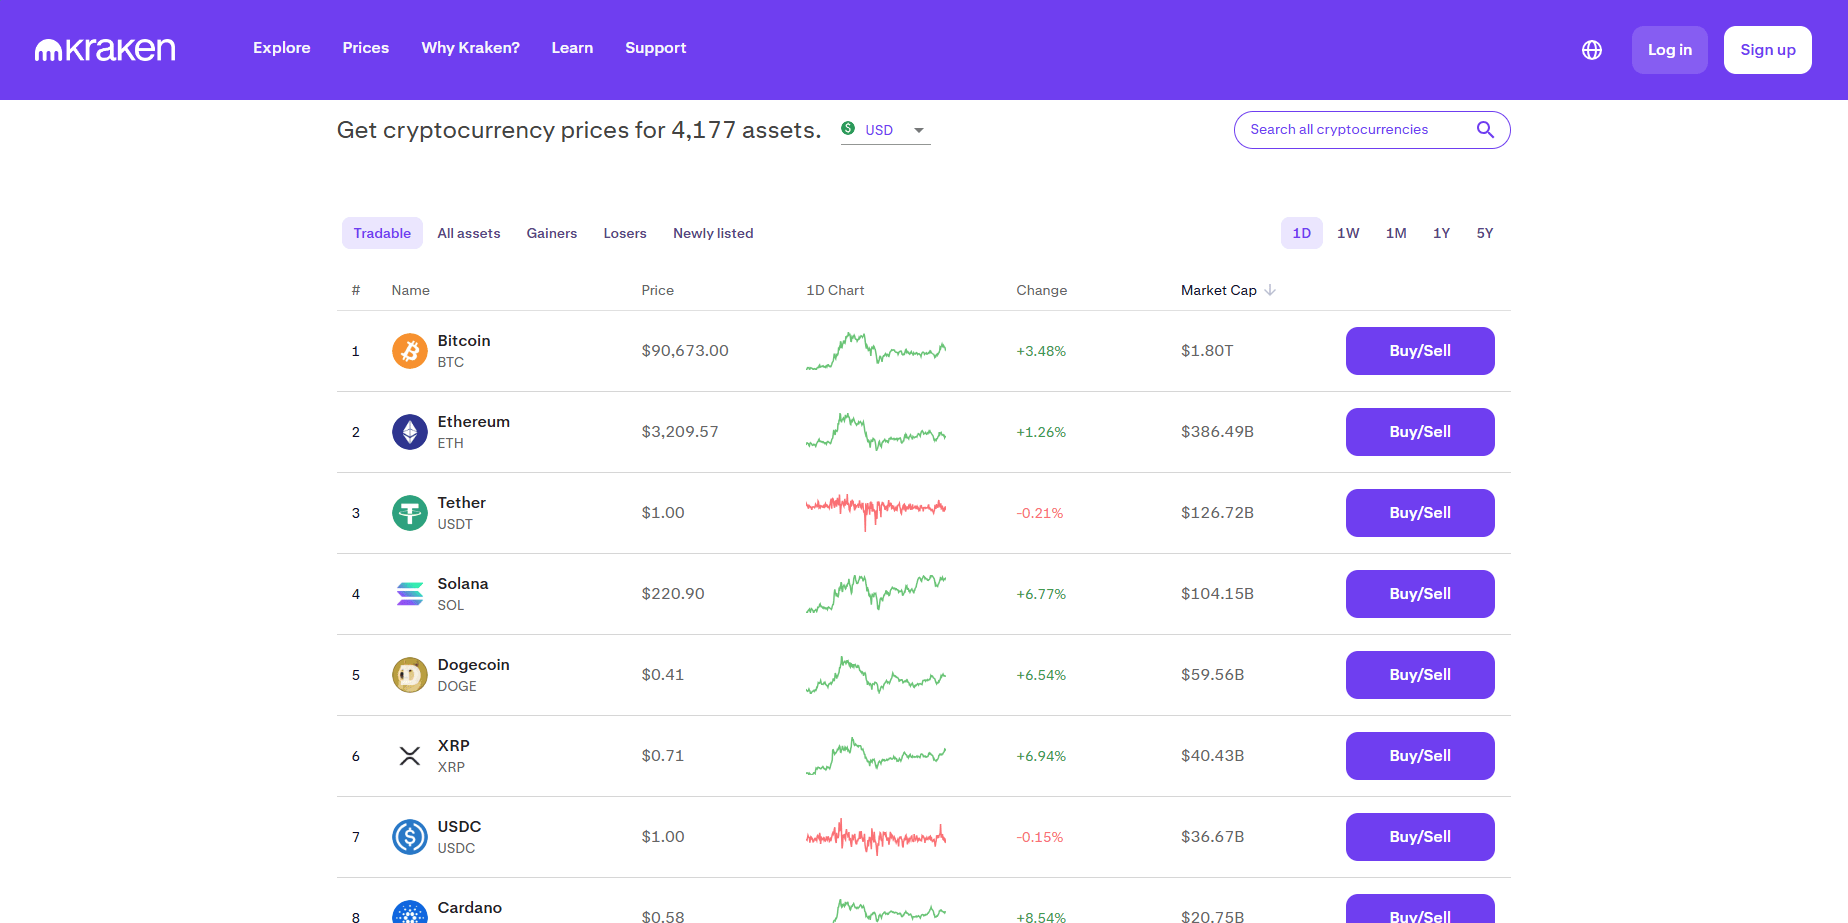Click Buy/Sell for Dogecoin
Screen dimensions: 1848x923
(1420, 675)
